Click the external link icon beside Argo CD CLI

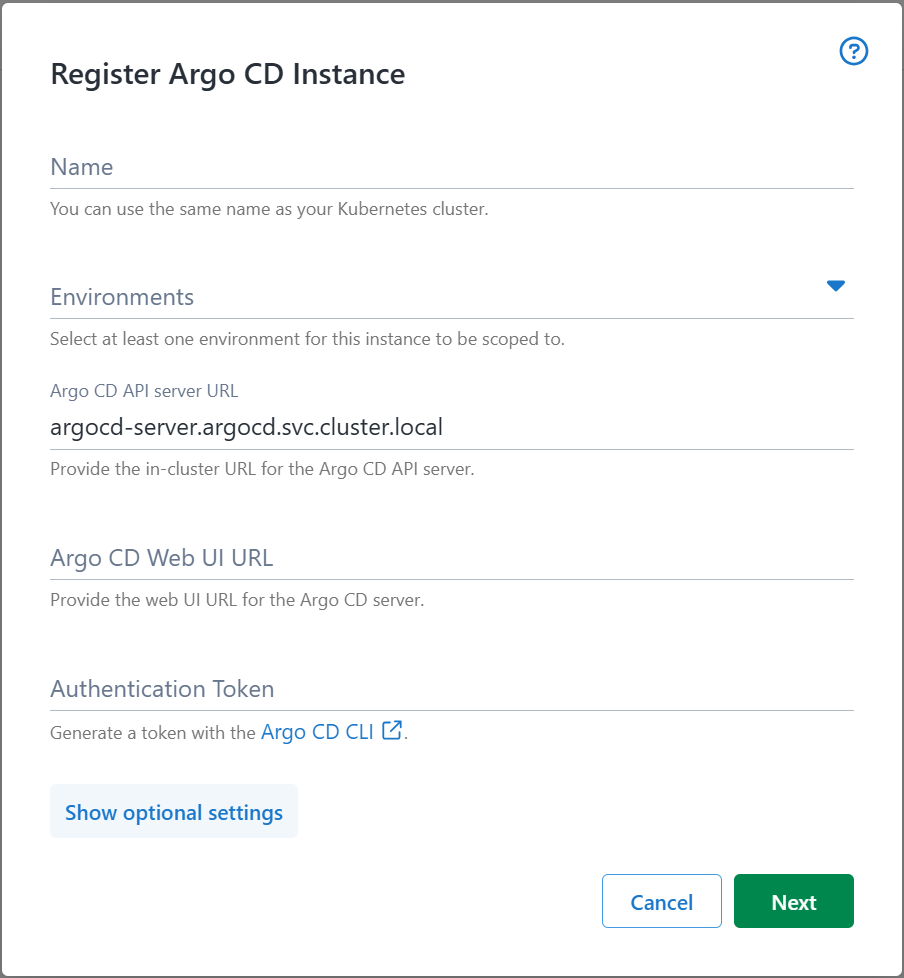point(393,731)
